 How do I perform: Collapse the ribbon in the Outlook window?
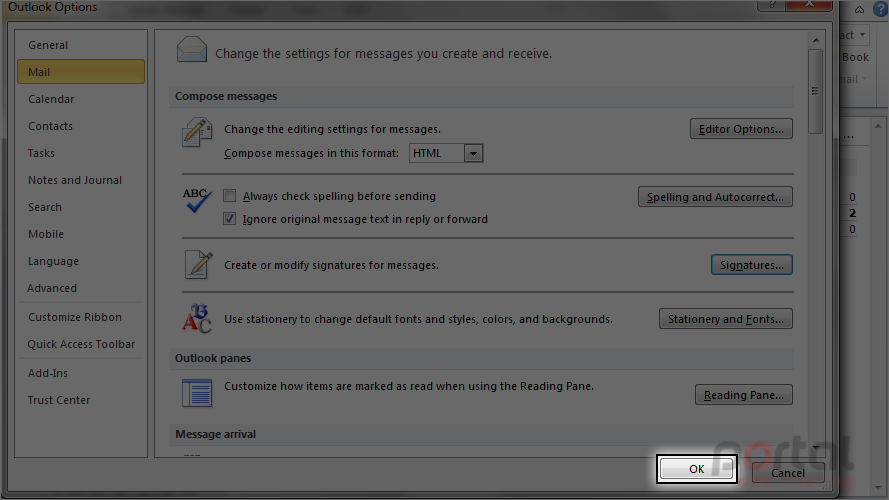click(x=860, y=10)
